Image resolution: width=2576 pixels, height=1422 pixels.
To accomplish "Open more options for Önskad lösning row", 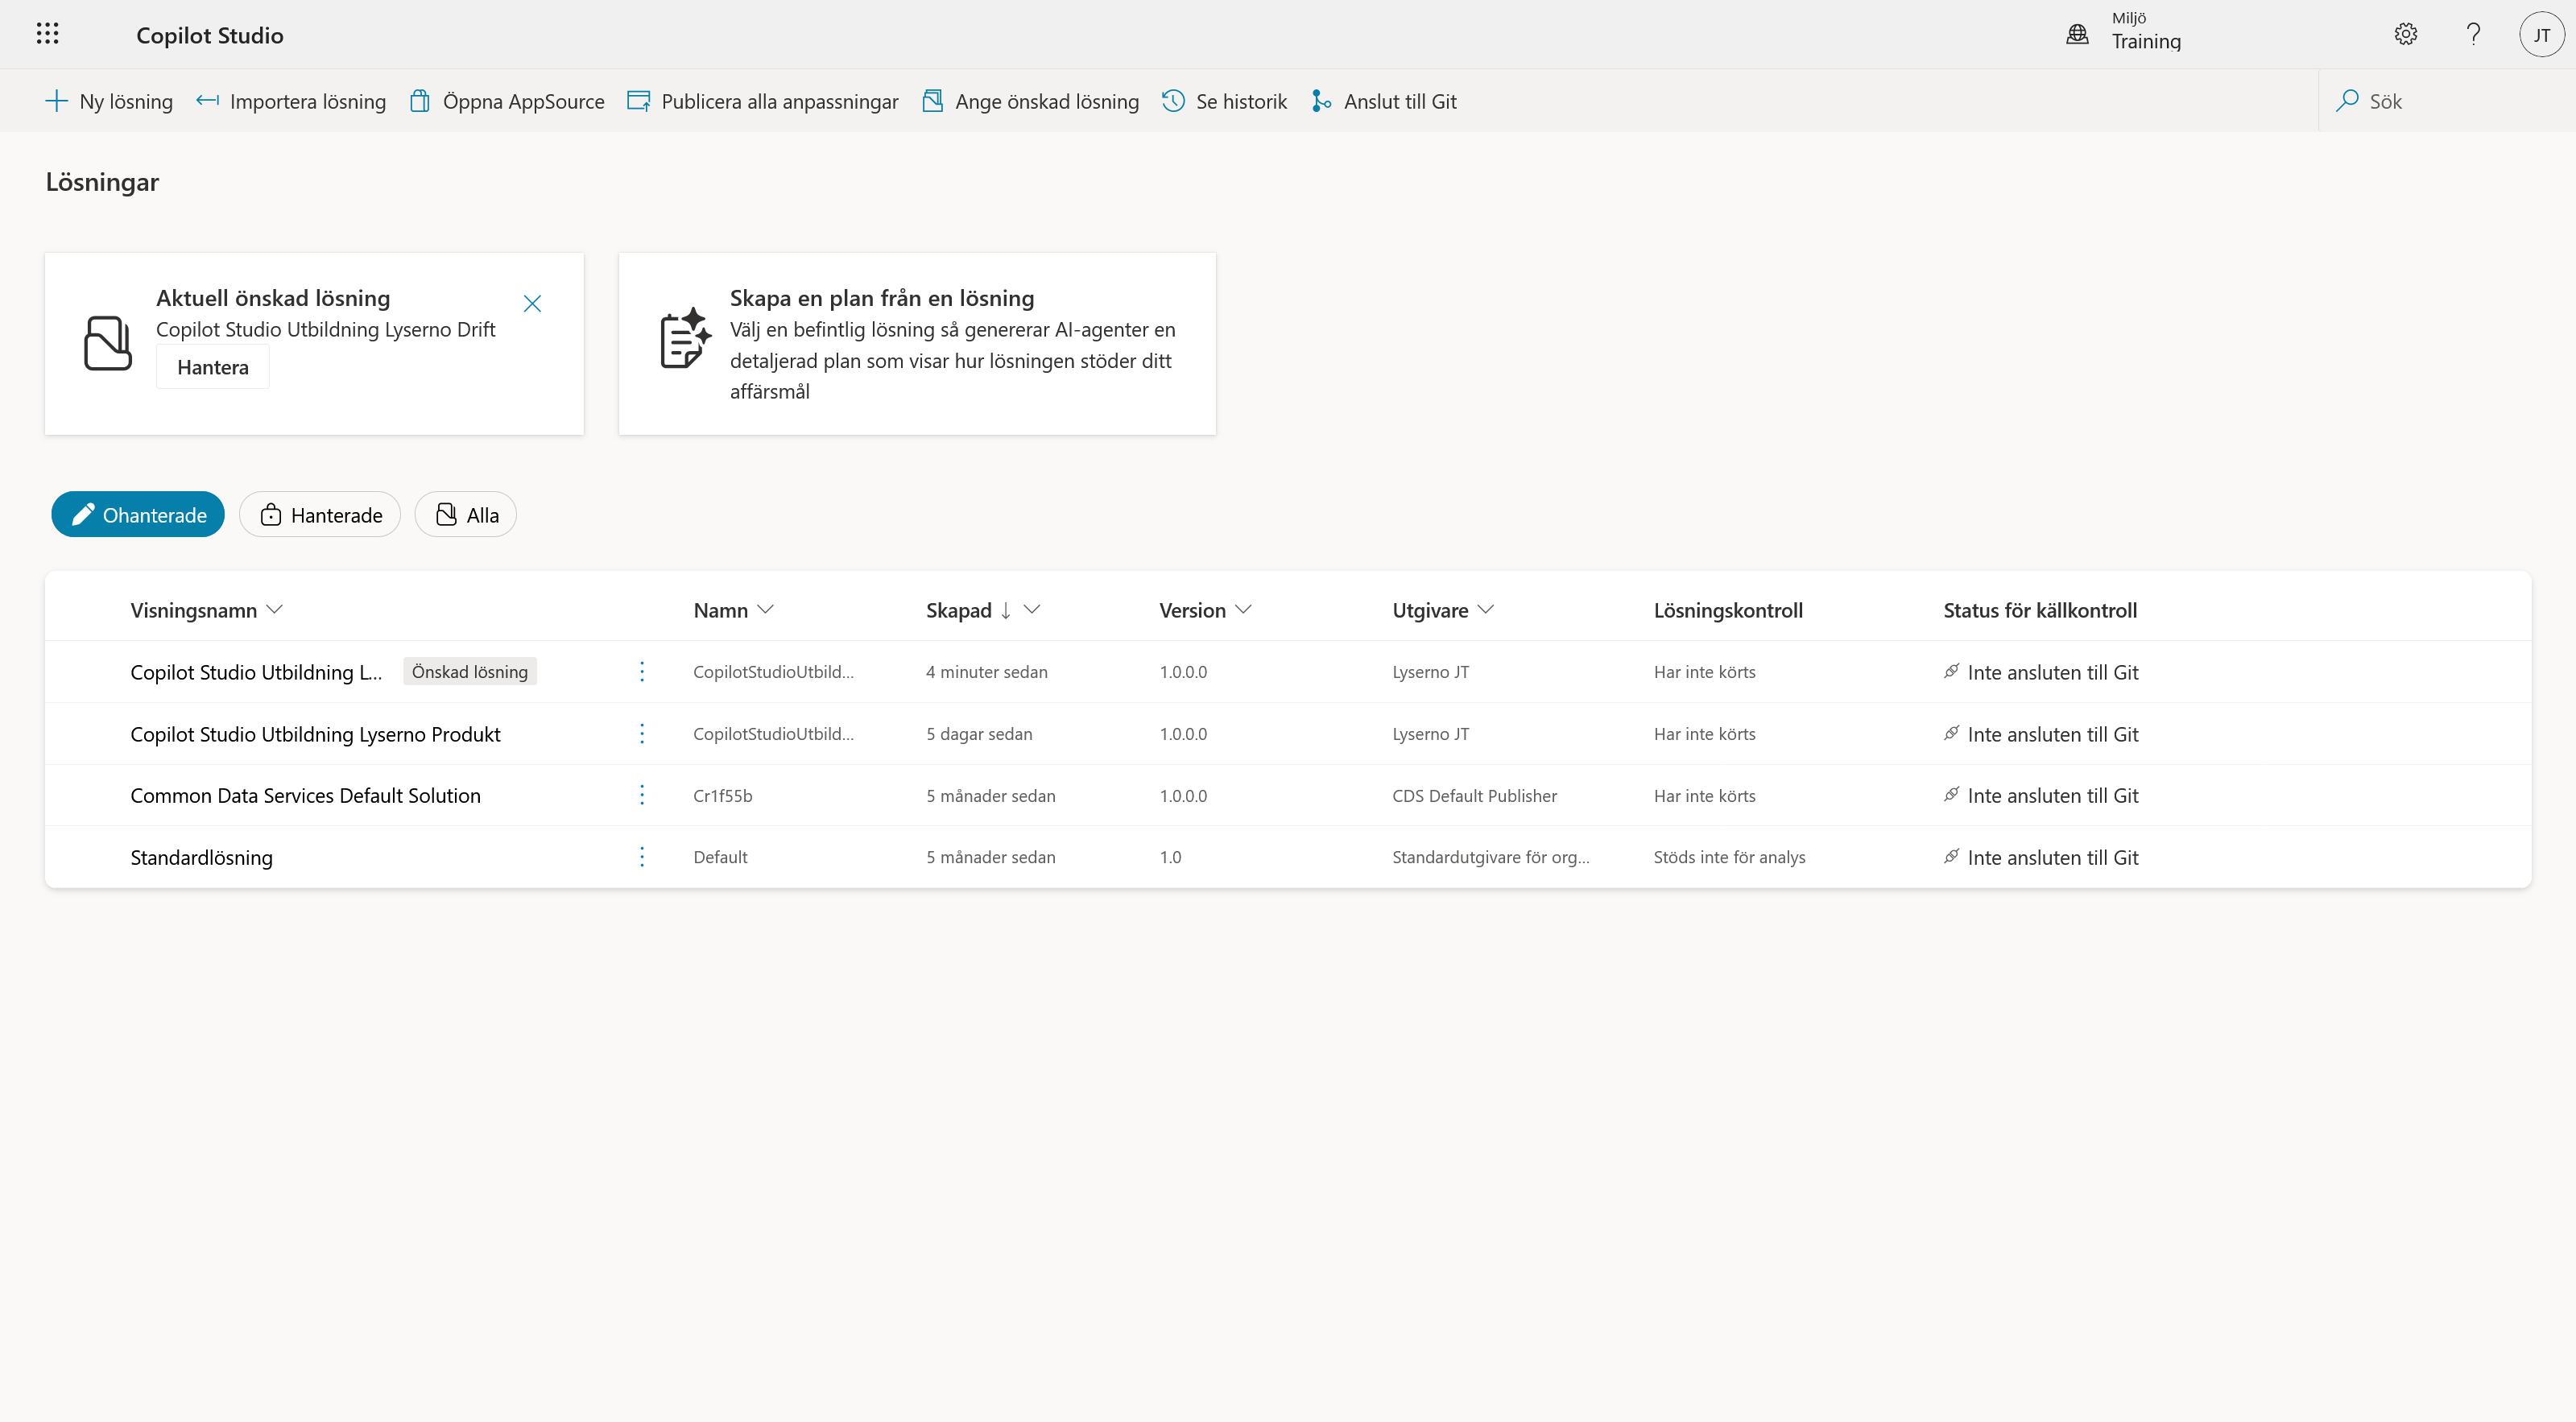I will (642, 672).
